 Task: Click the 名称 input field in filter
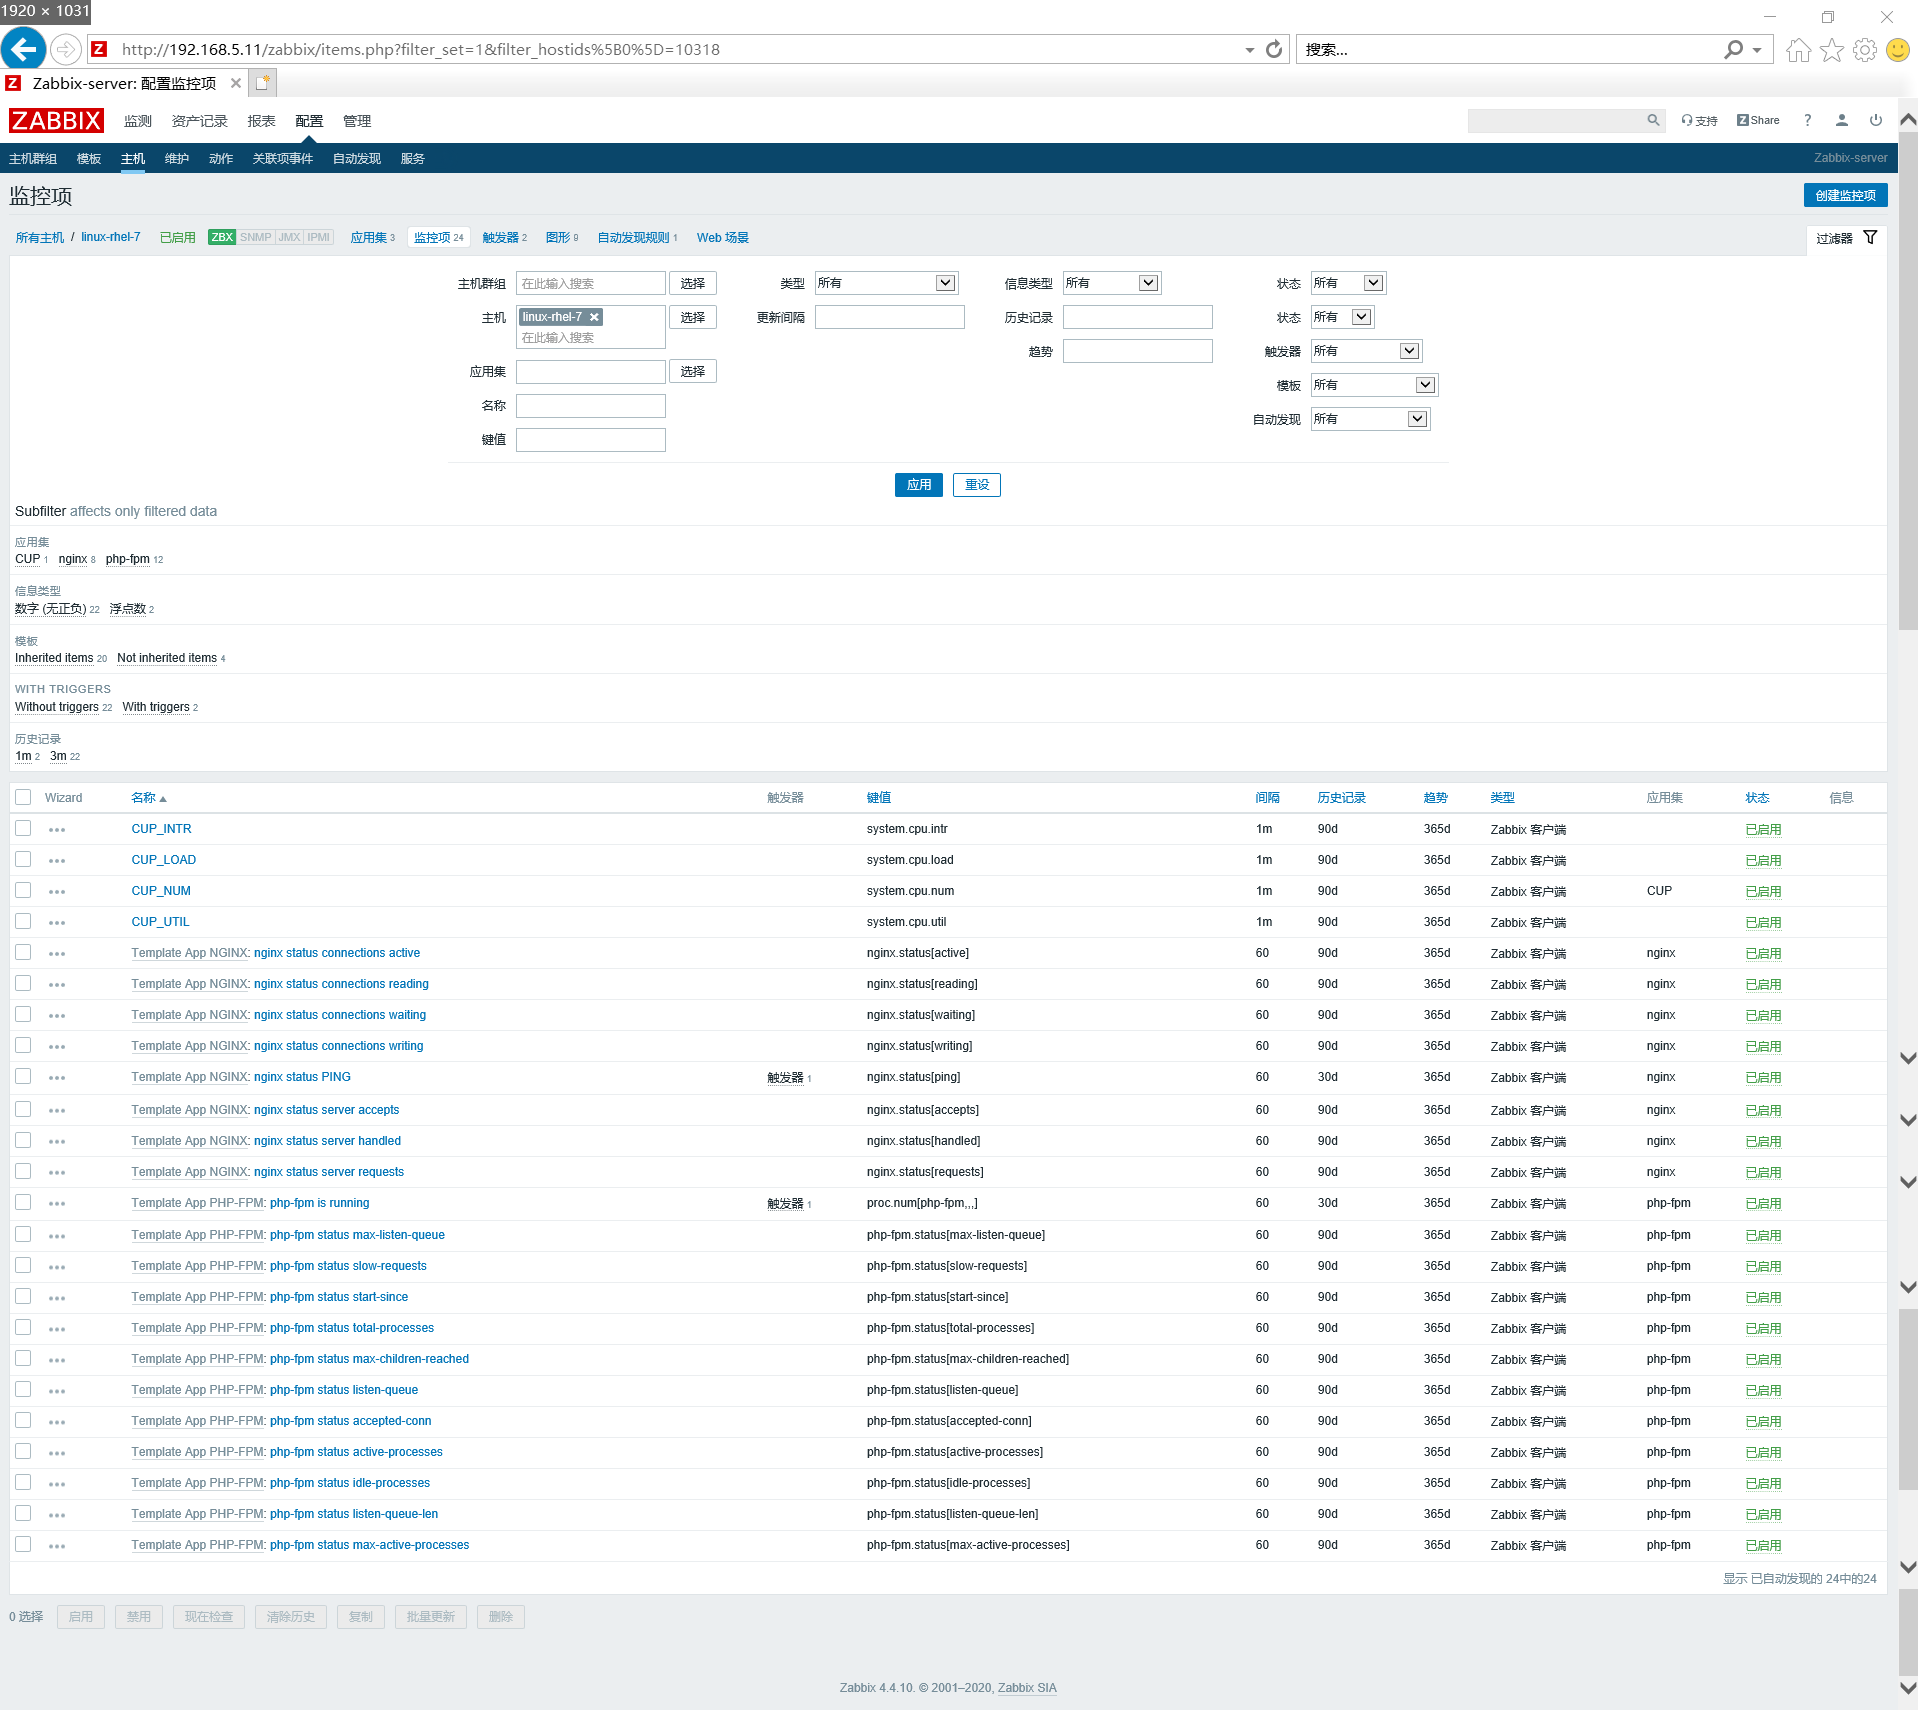click(590, 406)
